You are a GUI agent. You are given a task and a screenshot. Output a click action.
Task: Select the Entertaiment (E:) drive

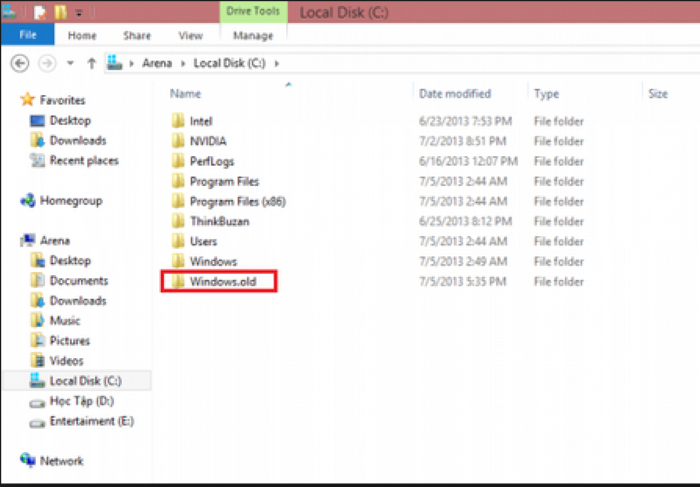click(x=92, y=421)
